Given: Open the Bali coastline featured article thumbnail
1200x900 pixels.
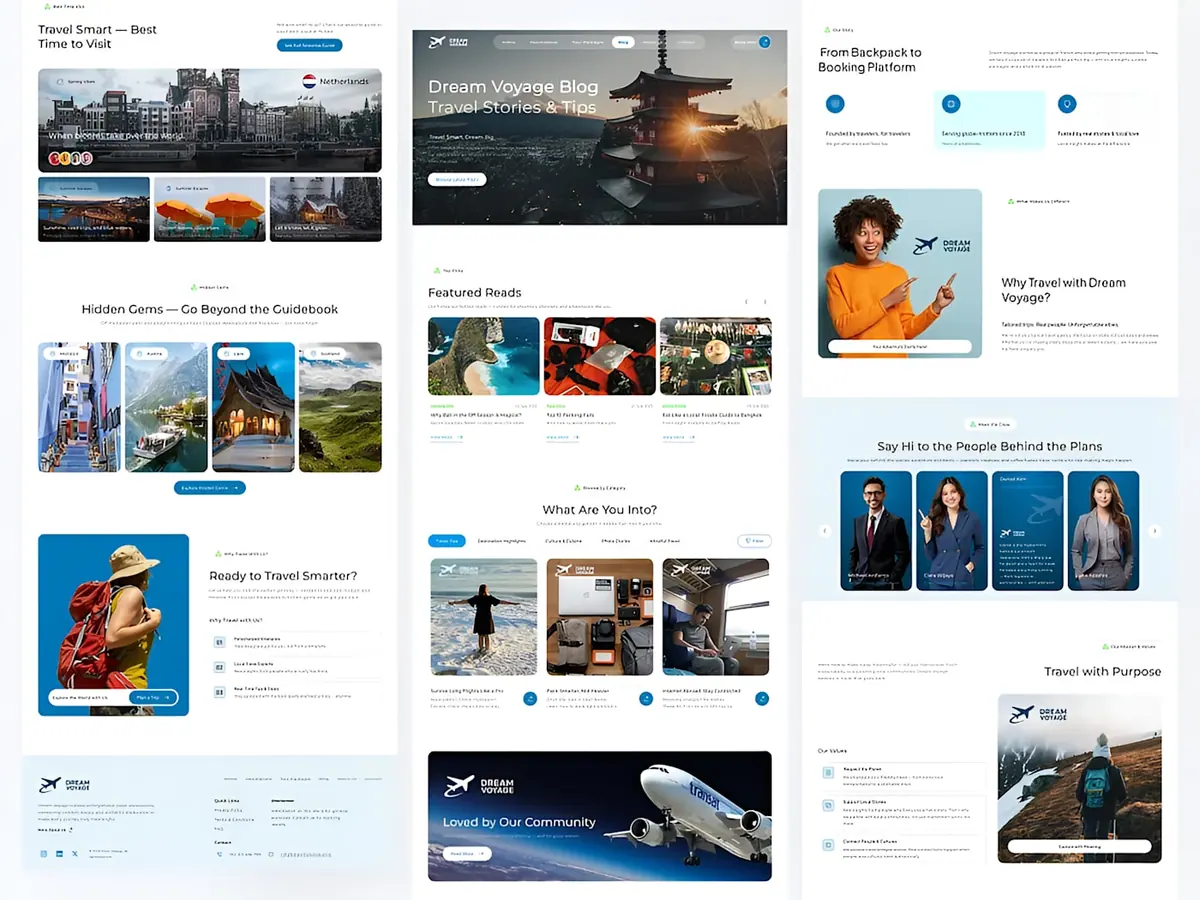Looking at the screenshot, I should [x=484, y=356].
